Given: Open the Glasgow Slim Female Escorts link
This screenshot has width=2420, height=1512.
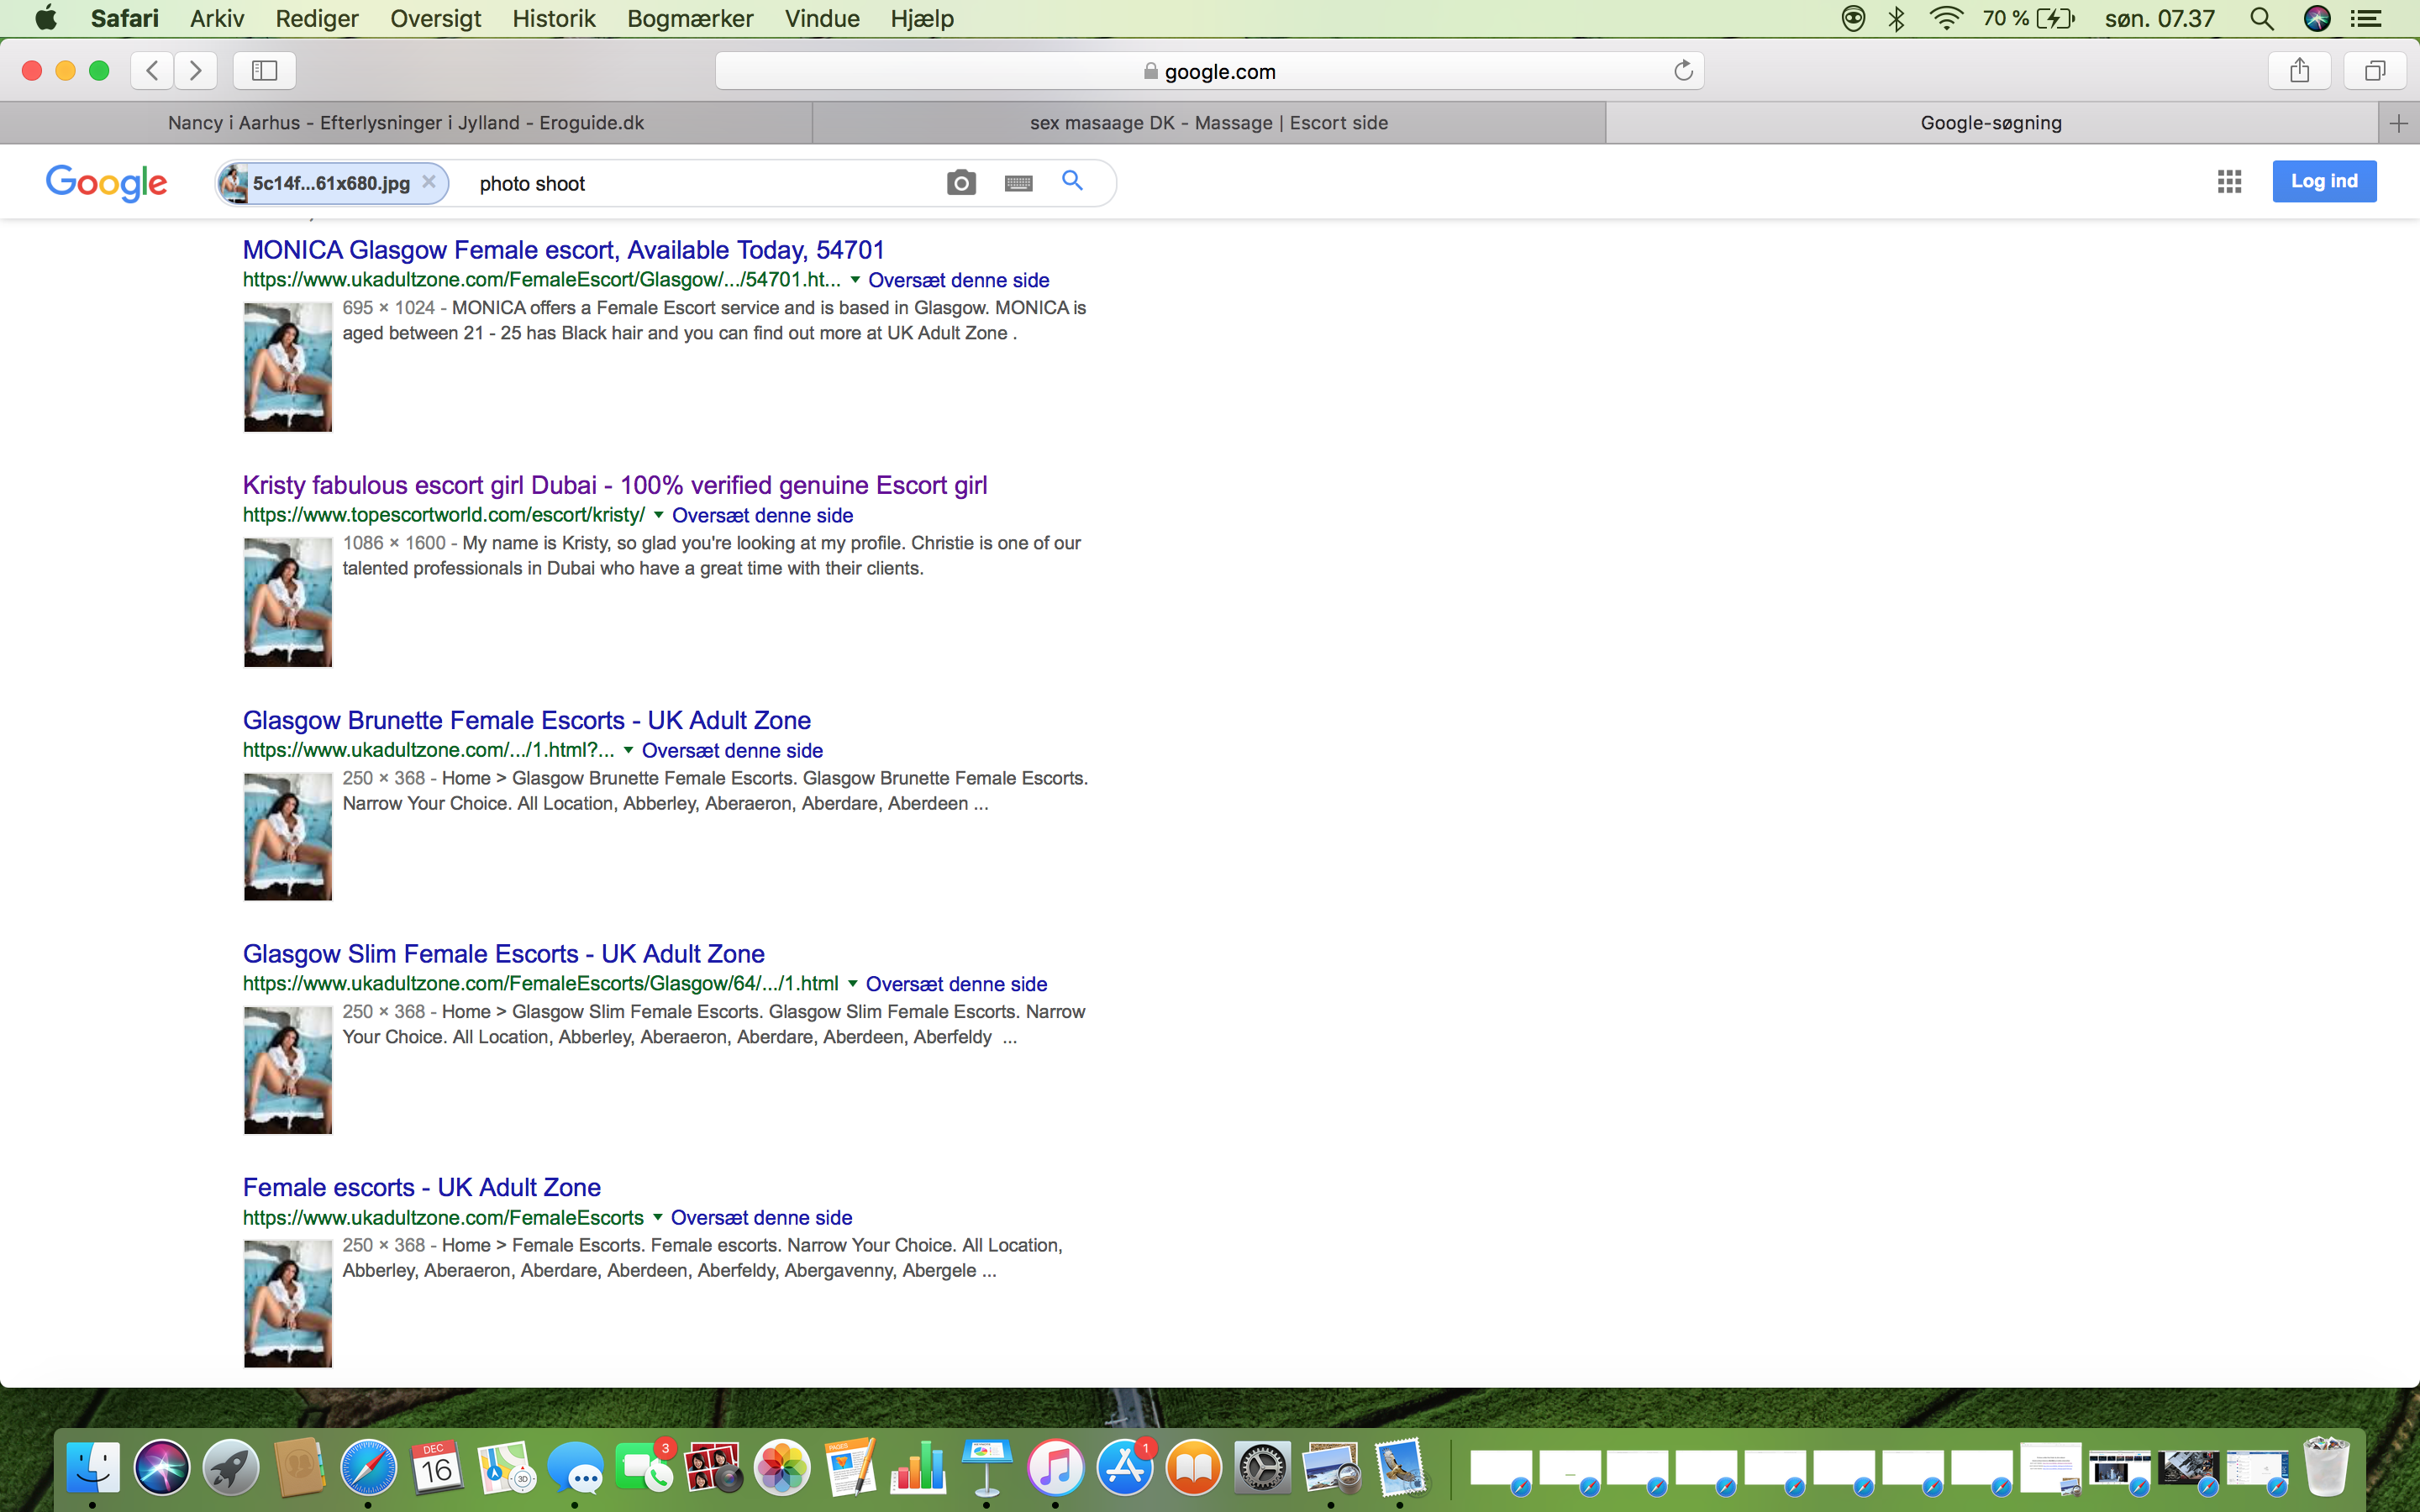Looking at the screenshot, I should 503,953.
